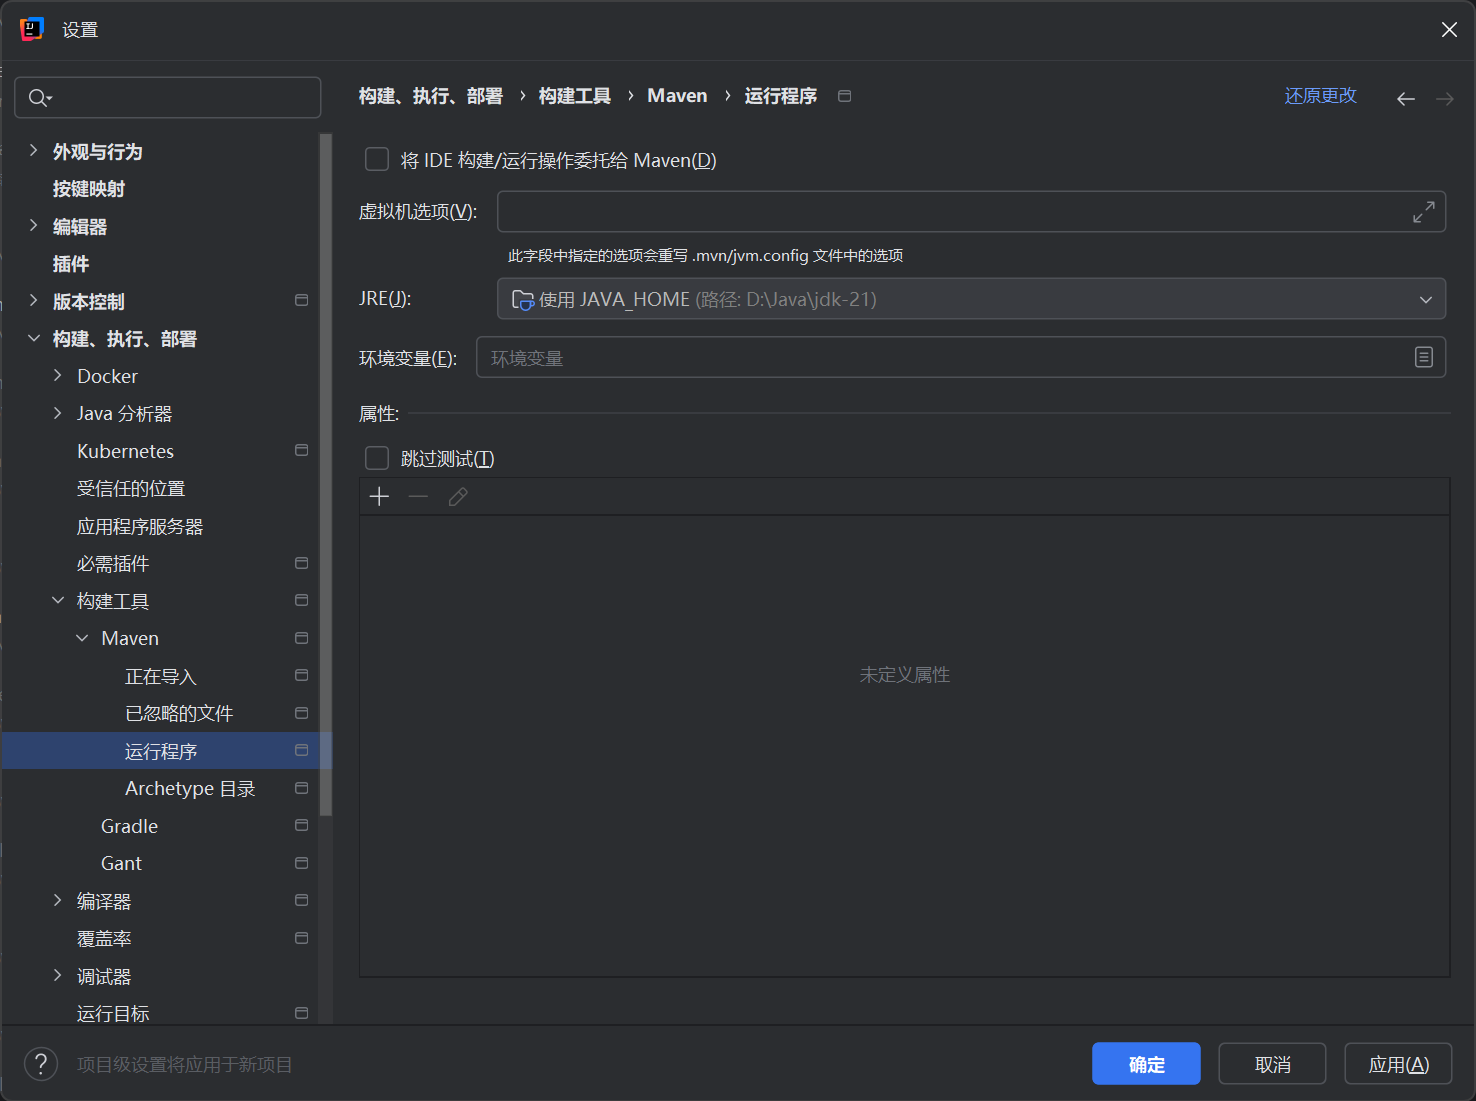Select 覆盖率 settings page

coord(104,938)
